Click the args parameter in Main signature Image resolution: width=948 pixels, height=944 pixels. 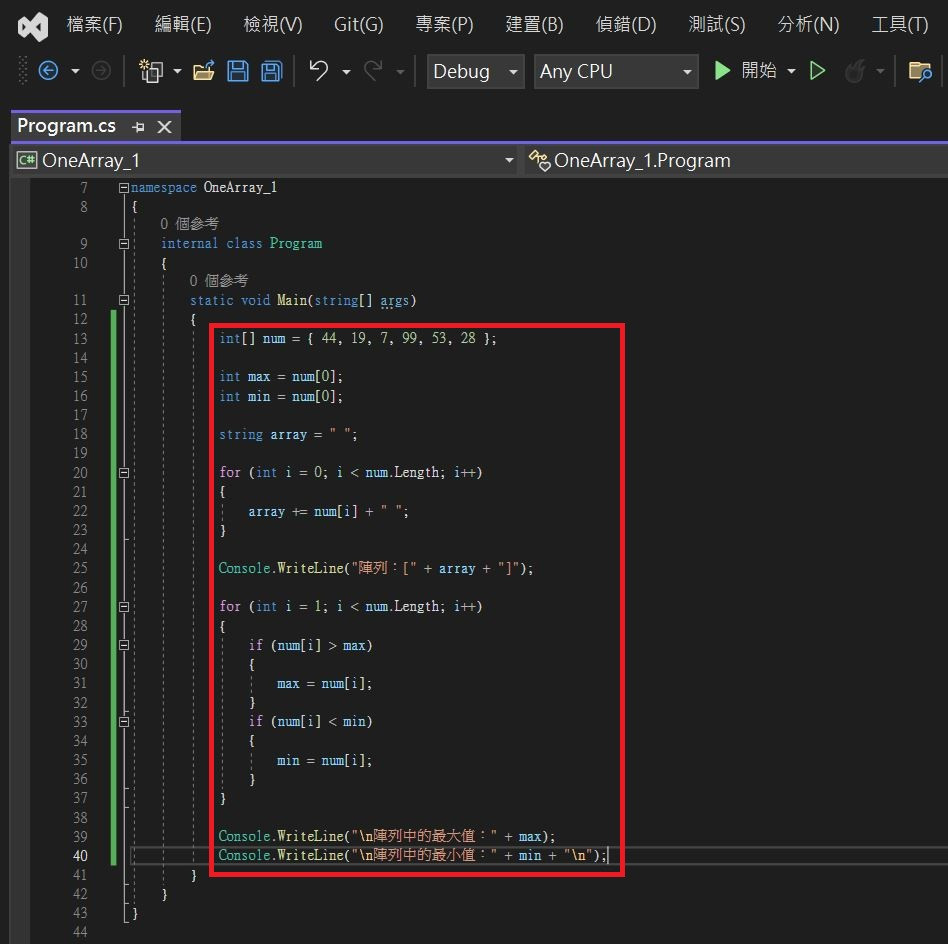(394, 301)
